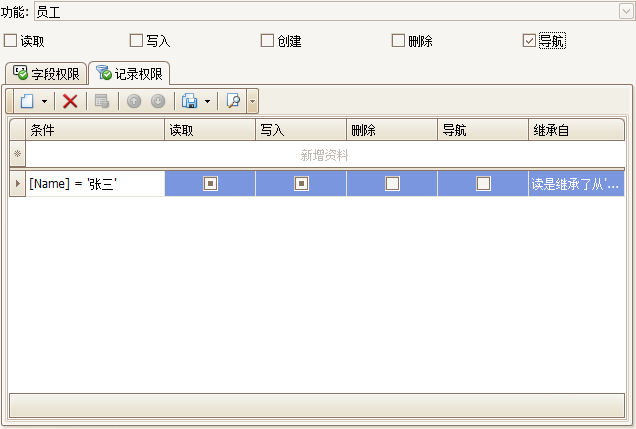Viewport: 636px width, 429px height.
Task: Toggle 读取 checkbox in 张三 row
Action: pyautogui.click(x=210, y=184)
